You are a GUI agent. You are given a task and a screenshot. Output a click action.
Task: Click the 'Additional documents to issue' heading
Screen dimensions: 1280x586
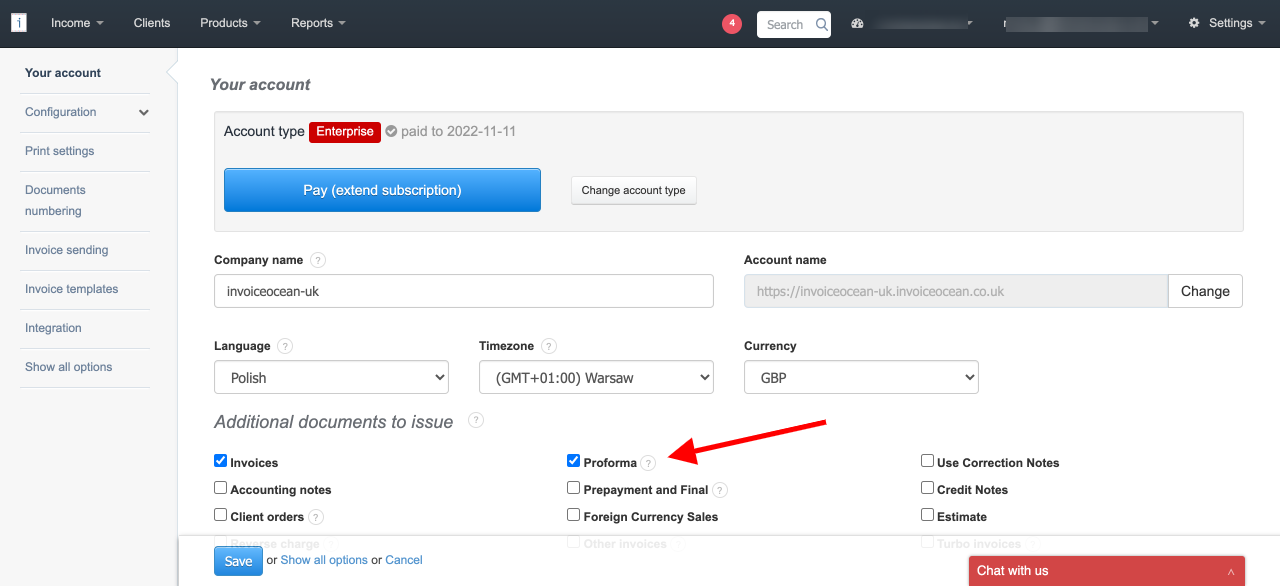click(334, 422)
